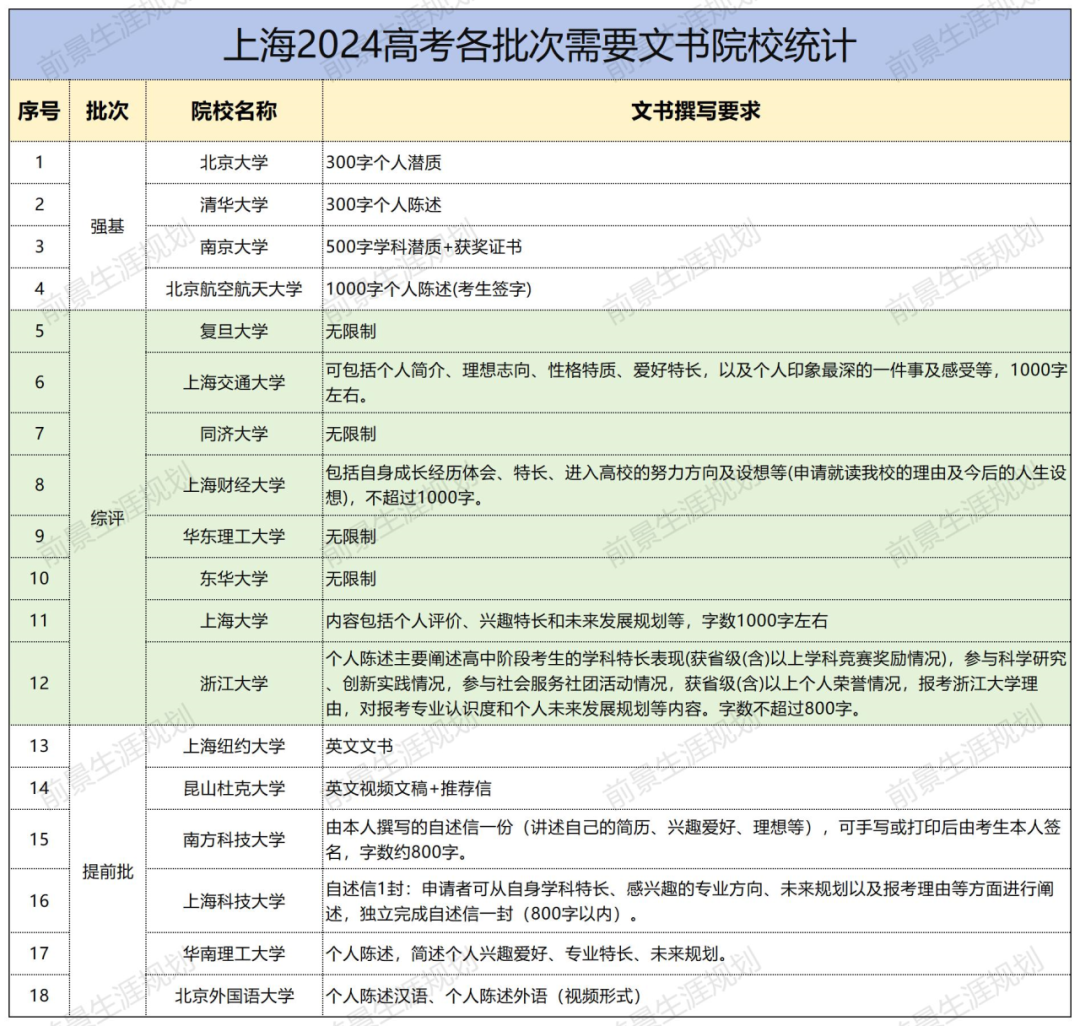
Task: Select serial number 13 beside 上海纽约大学
Action: point(39,746)
